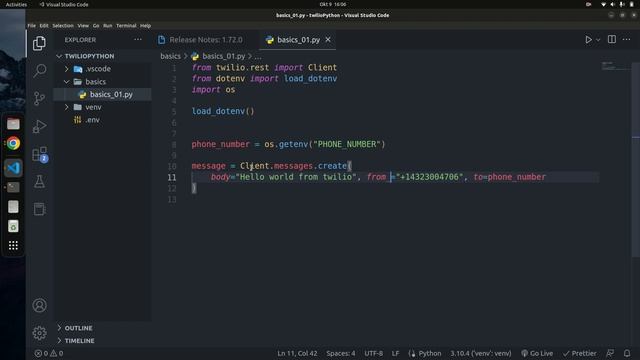Open the Run and Debug view
The image size is (640, 360).
click(39, 126)
